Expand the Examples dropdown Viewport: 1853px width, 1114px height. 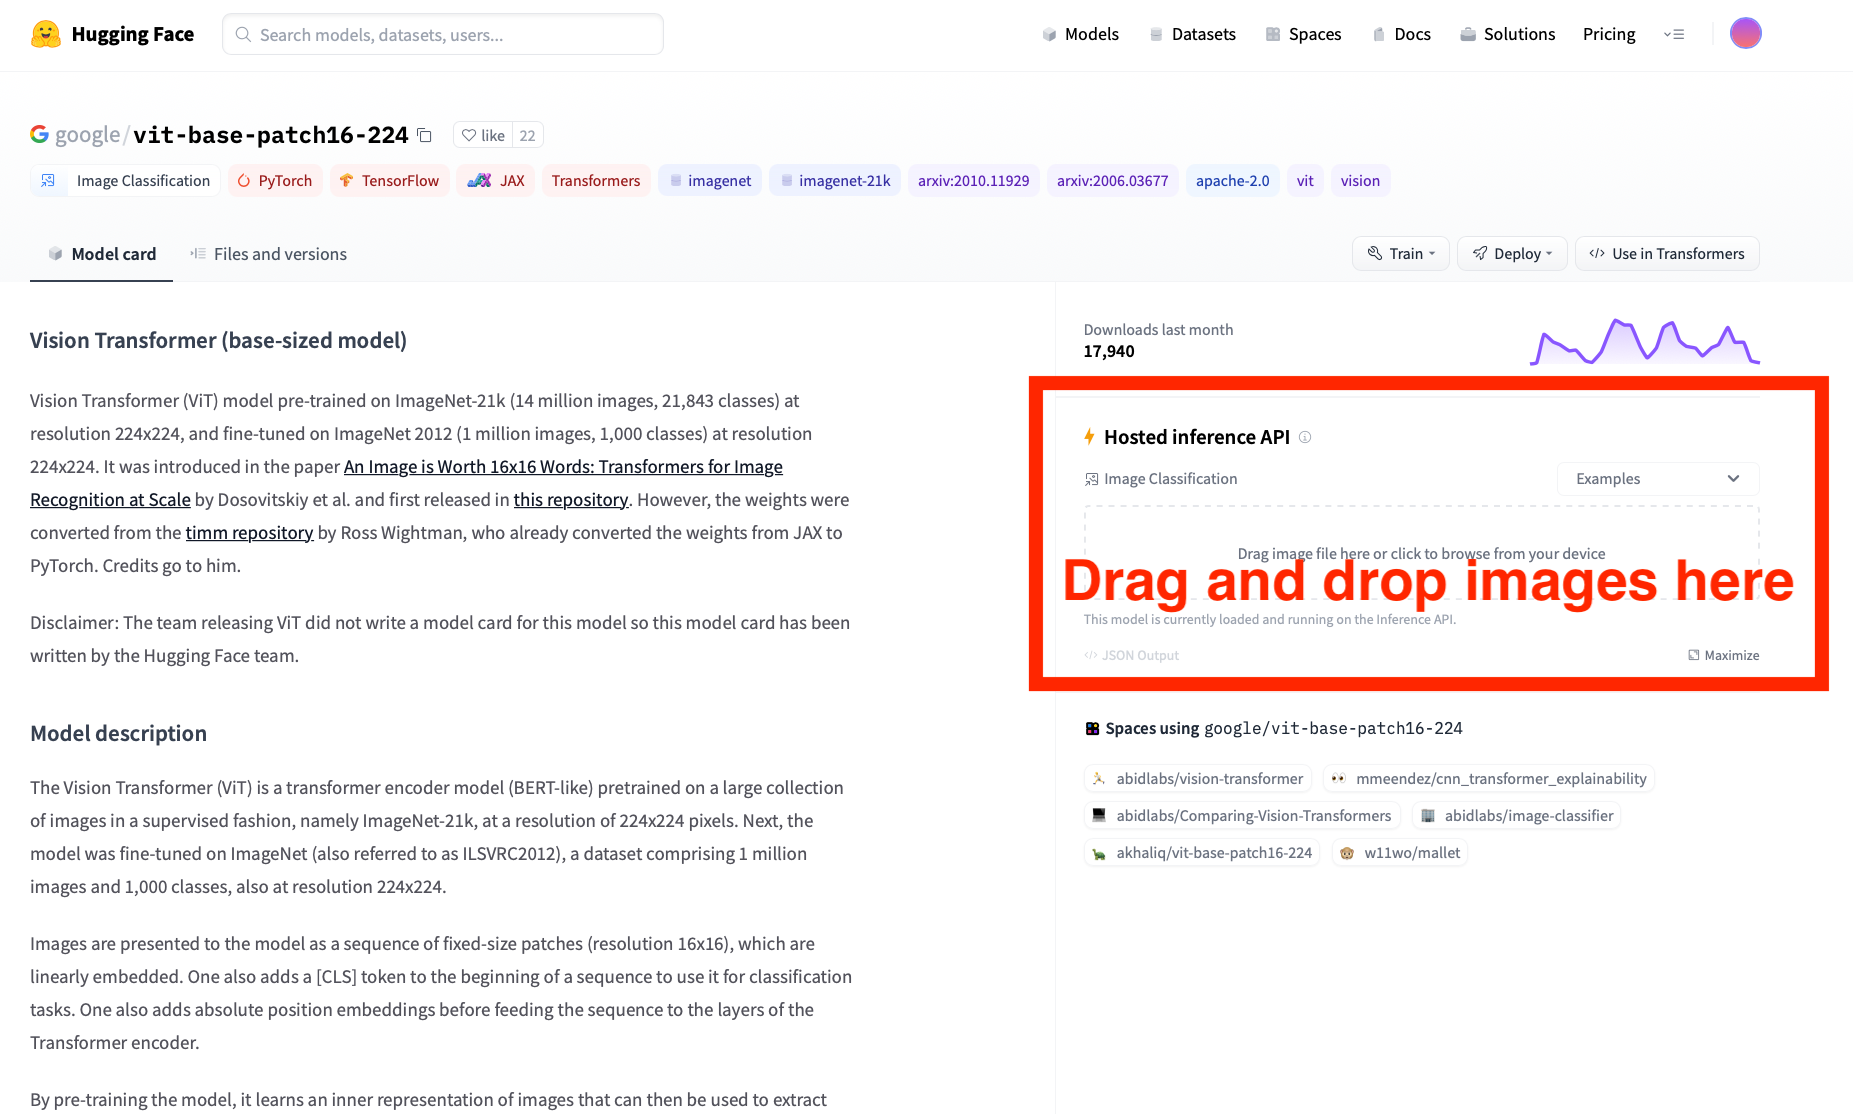pos(1657,479)
